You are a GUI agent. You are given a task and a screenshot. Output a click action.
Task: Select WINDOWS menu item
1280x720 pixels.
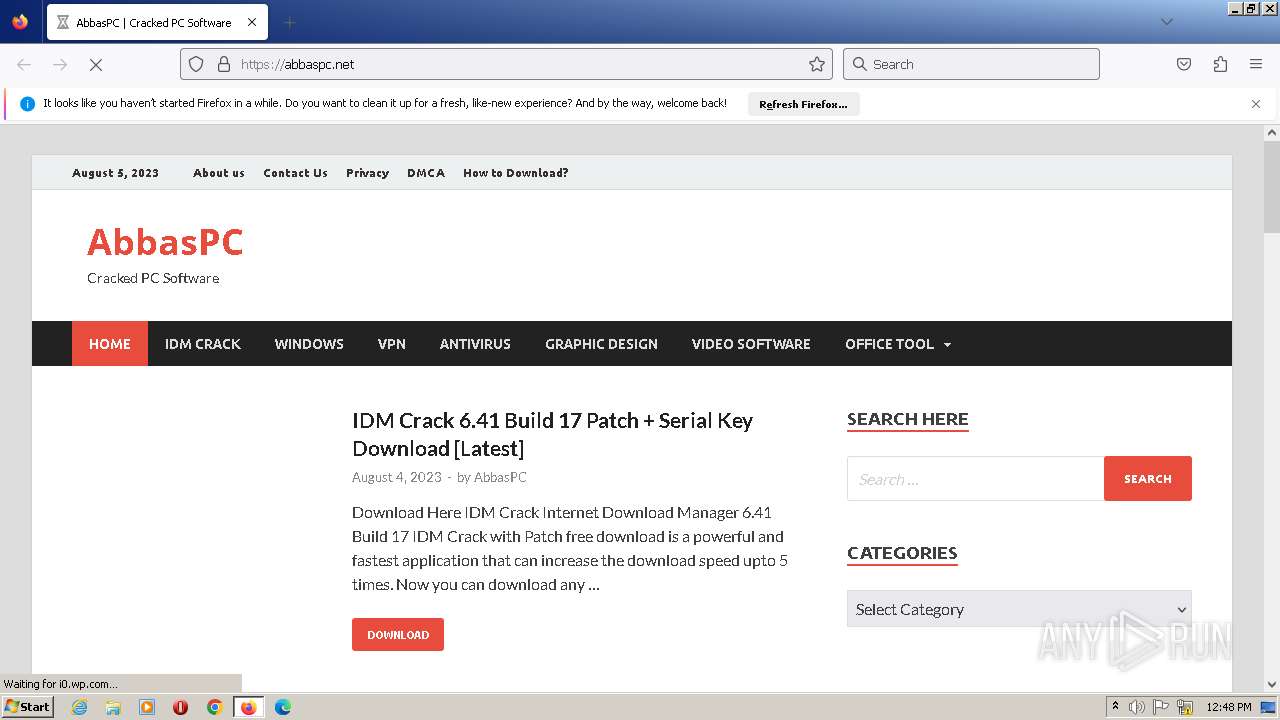click(x=309, y=344)
